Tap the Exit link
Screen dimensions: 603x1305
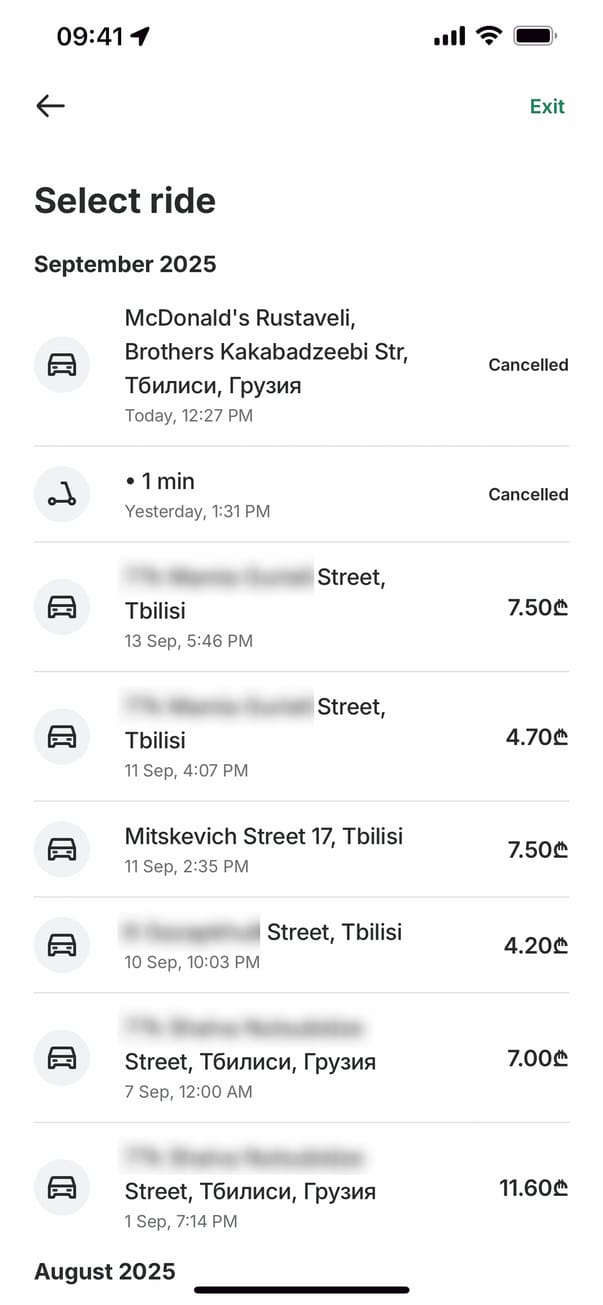pyautogui.click(x=547, y=107)
